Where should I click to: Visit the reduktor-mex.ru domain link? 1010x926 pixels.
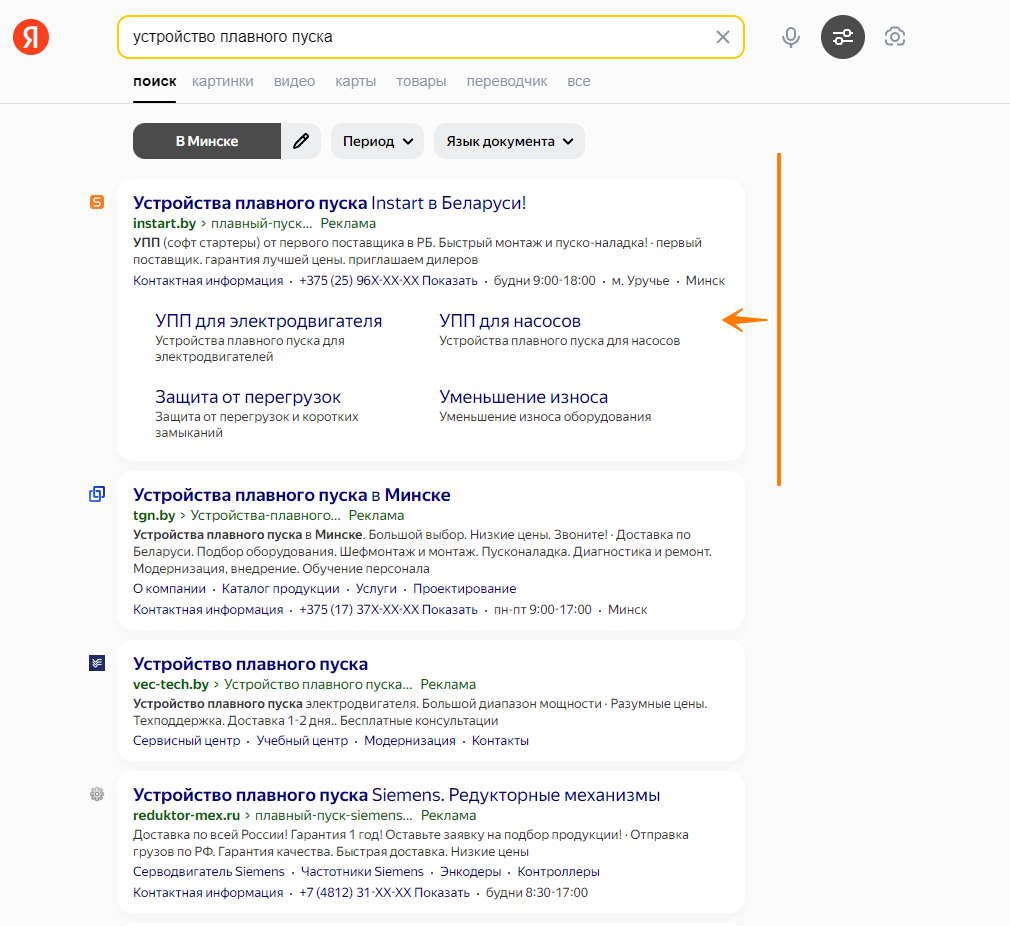pyautogui.click(x=186, y=815)
